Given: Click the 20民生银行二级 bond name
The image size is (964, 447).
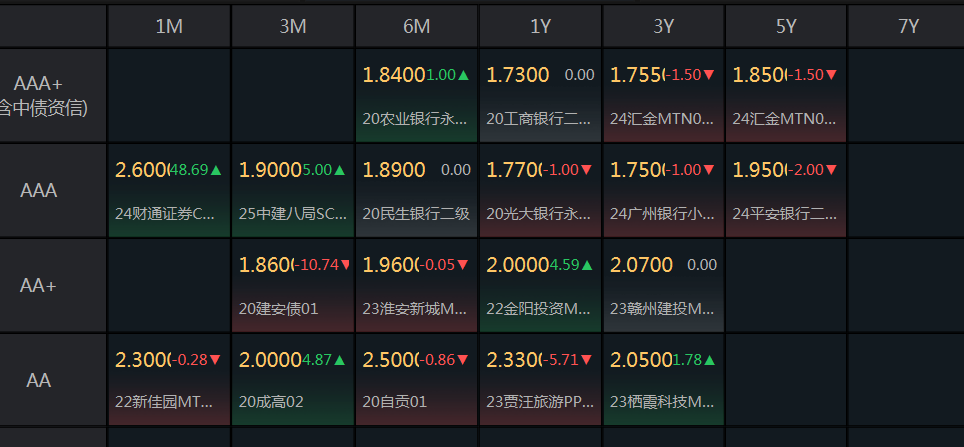Looking at the screenshot, I should coord(416,213).
